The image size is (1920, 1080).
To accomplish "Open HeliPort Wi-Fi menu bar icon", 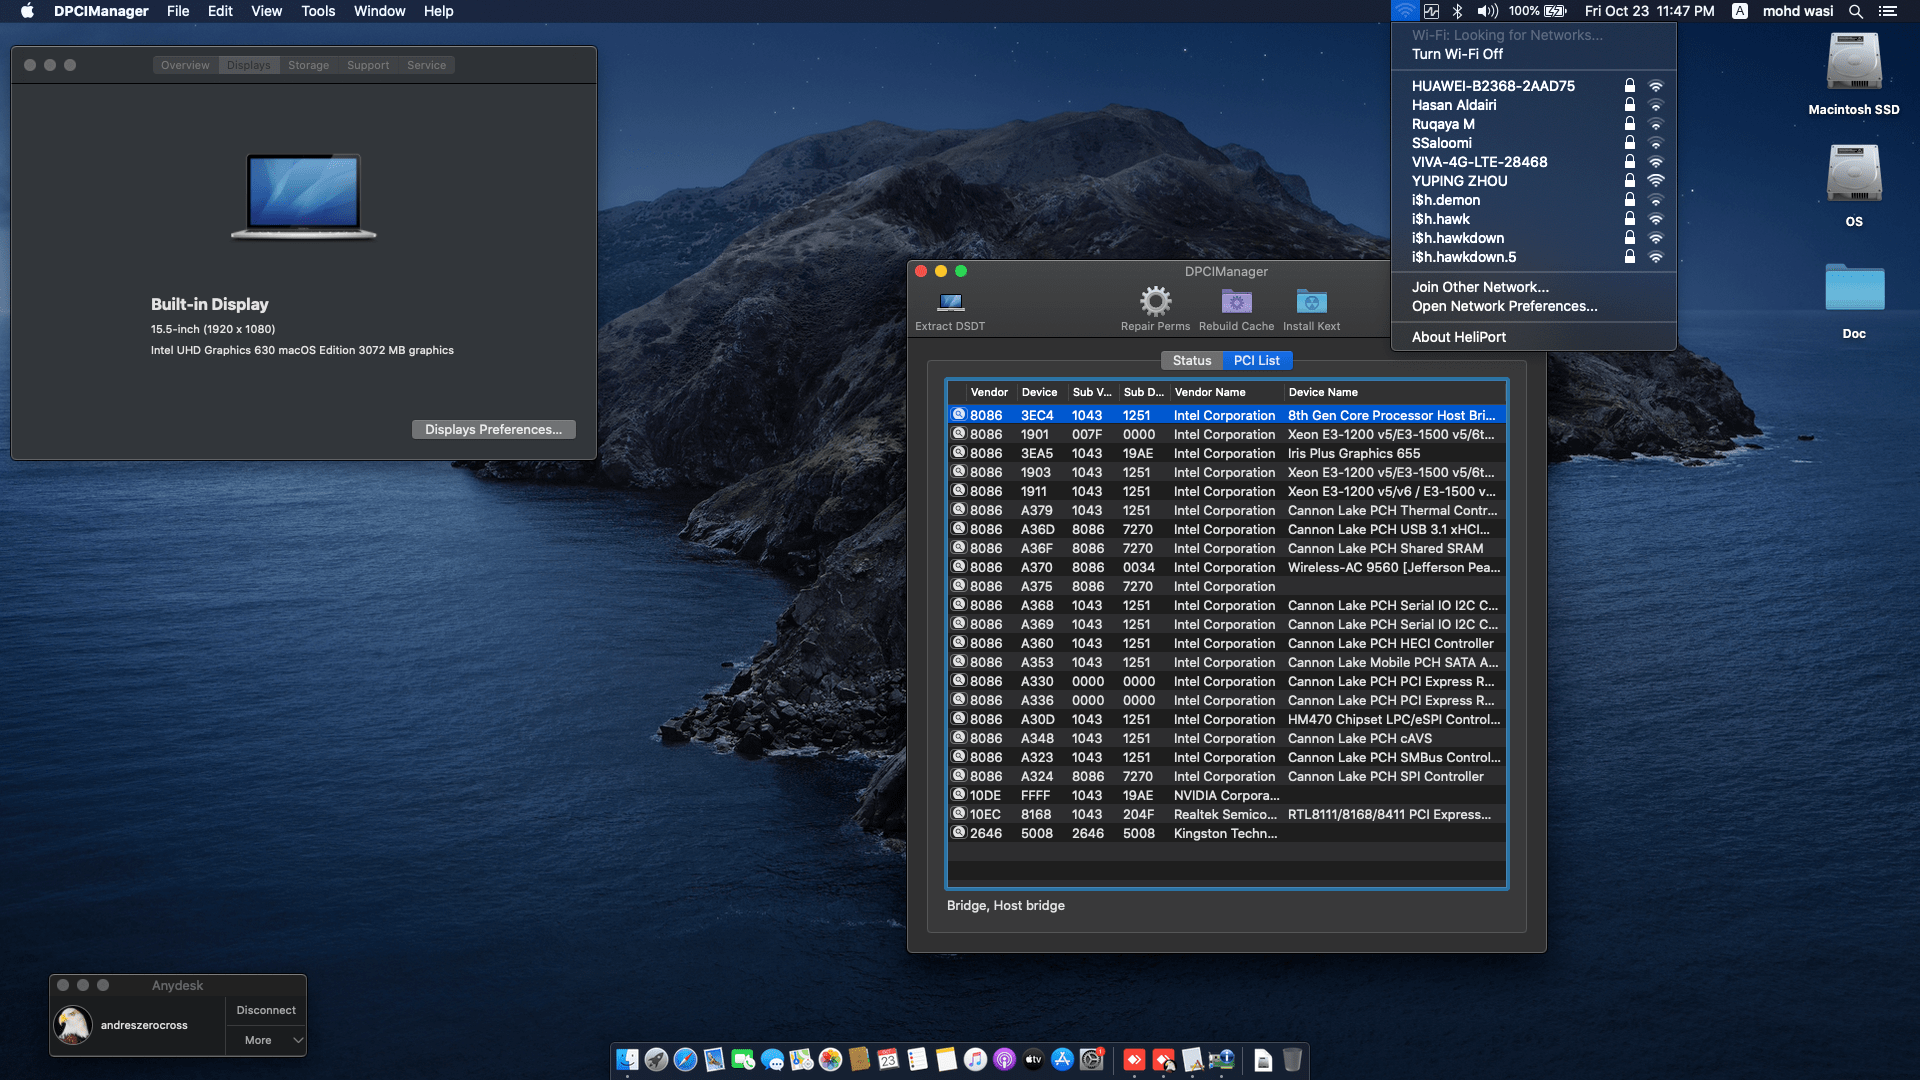I will coord(1405,11).
